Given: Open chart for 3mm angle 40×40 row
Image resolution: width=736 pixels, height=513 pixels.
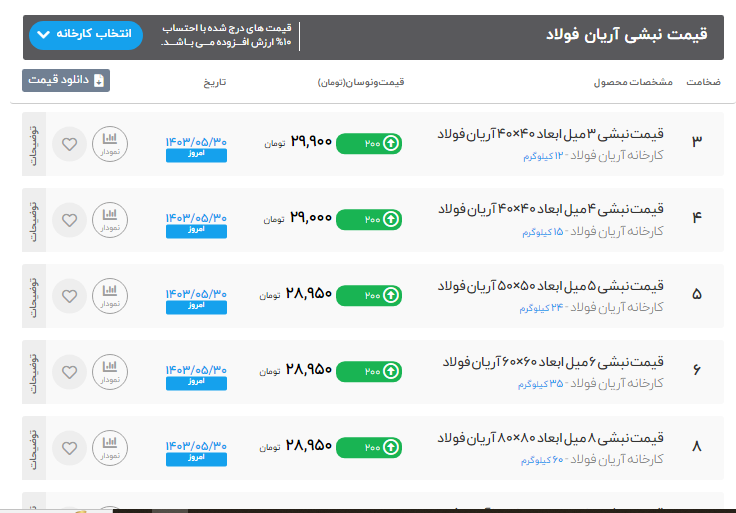Looking at the screenshot, I should pyautogui.click(x=110, y=144).
